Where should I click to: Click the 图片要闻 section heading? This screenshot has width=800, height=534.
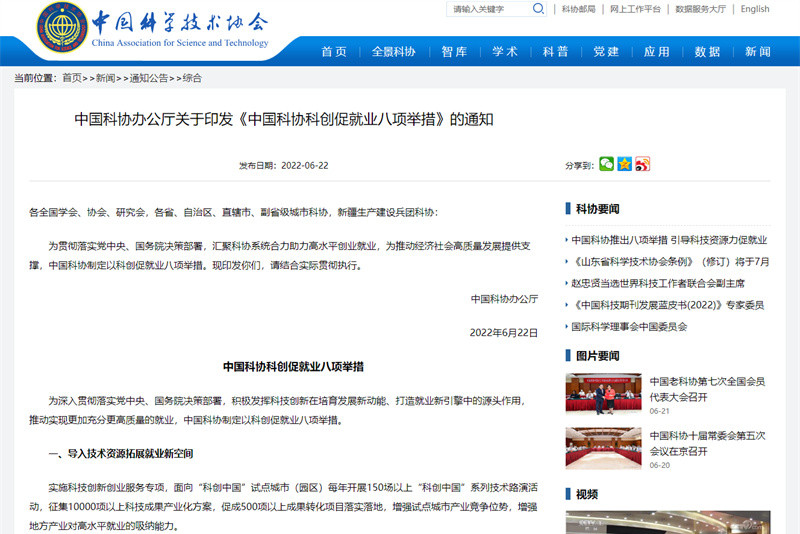(597, 355)
